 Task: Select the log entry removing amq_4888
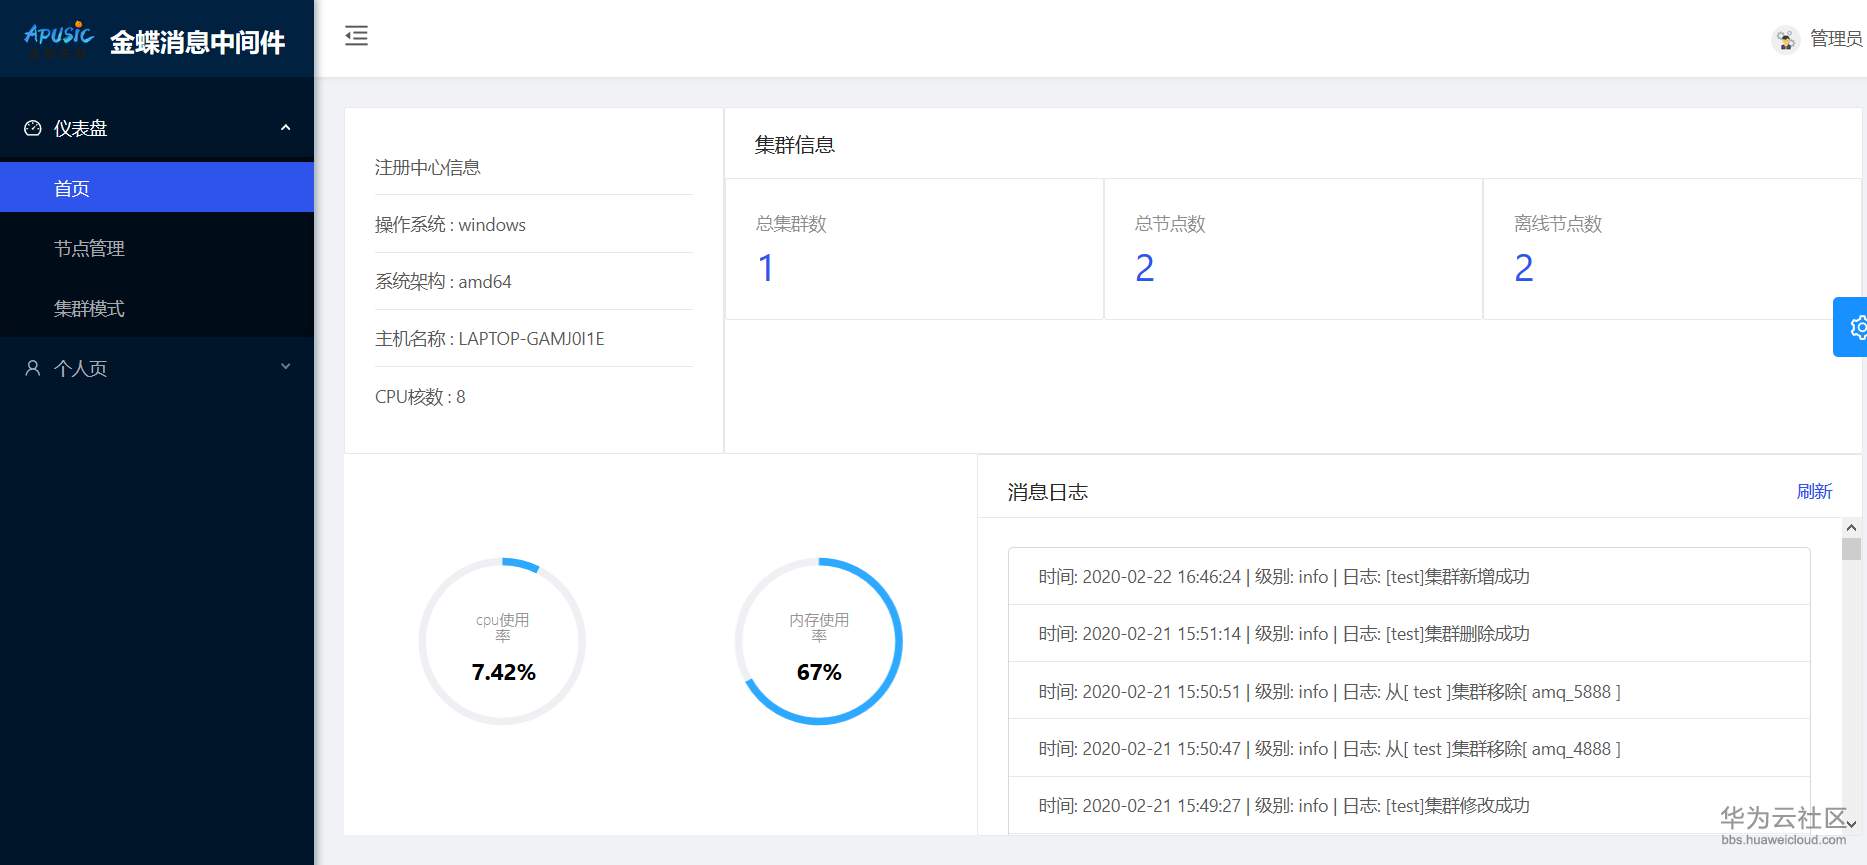(x=1409, y=748)
